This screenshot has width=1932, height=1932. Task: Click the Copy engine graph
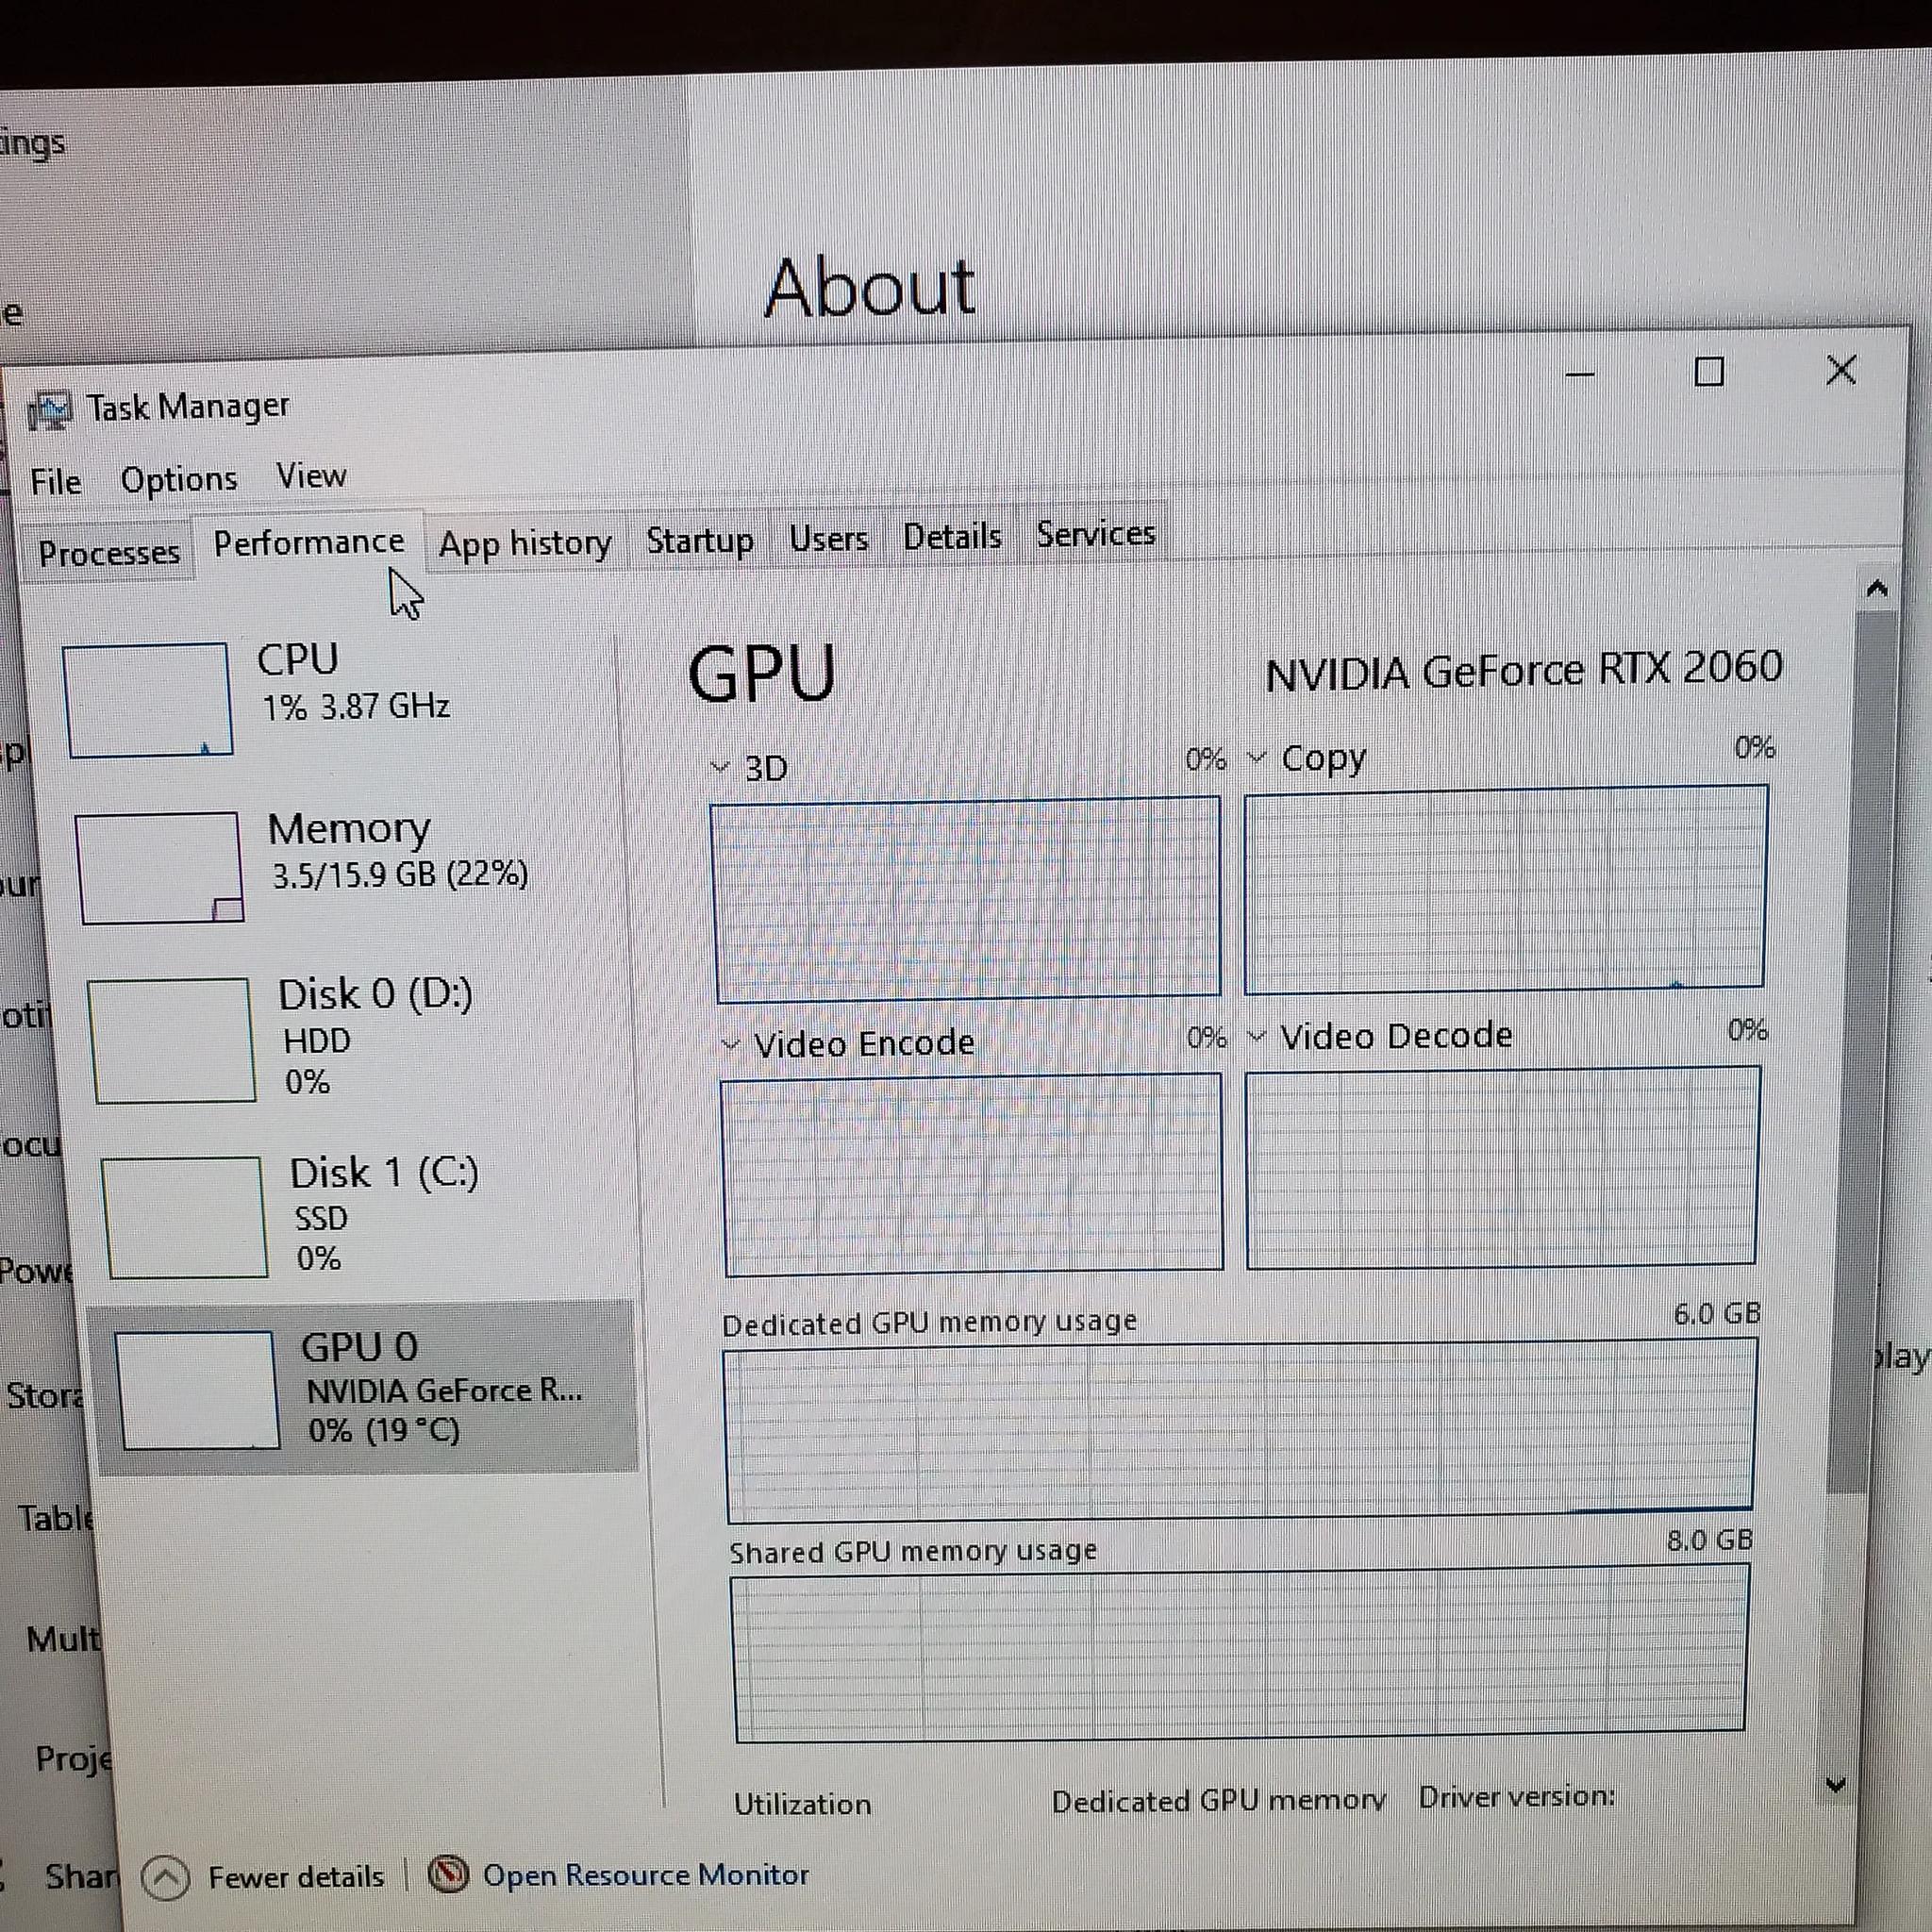click(x=1505, y=889)
